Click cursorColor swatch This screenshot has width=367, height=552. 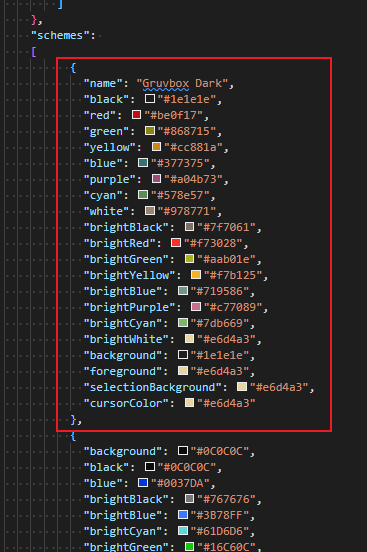[x=189, y=403]
